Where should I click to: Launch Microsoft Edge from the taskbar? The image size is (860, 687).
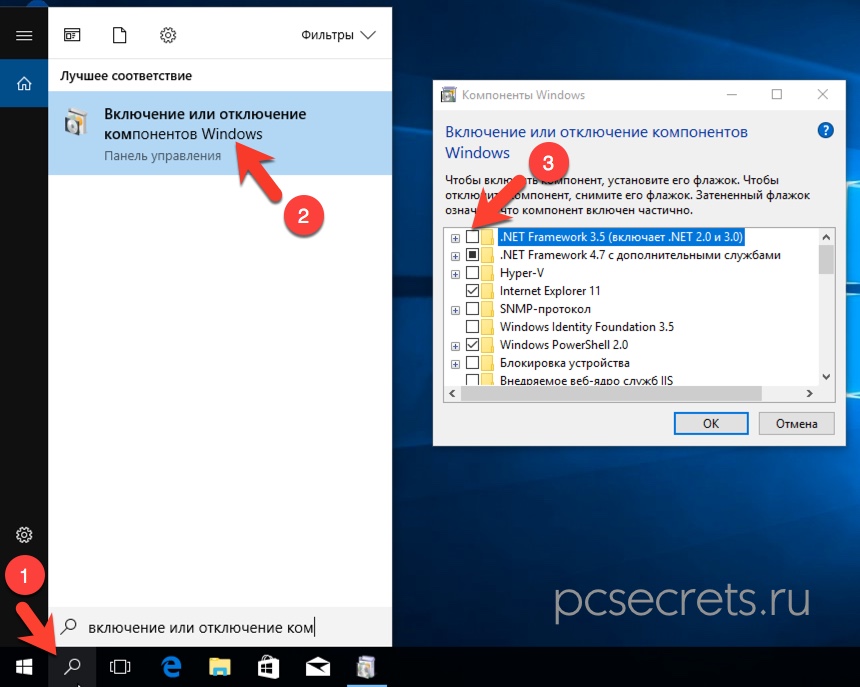pos(170,665)
